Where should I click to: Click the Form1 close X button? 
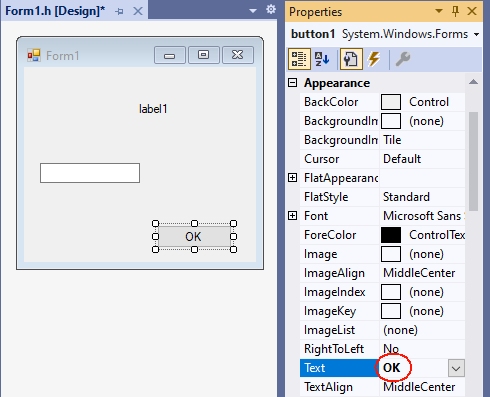[238, 55]
